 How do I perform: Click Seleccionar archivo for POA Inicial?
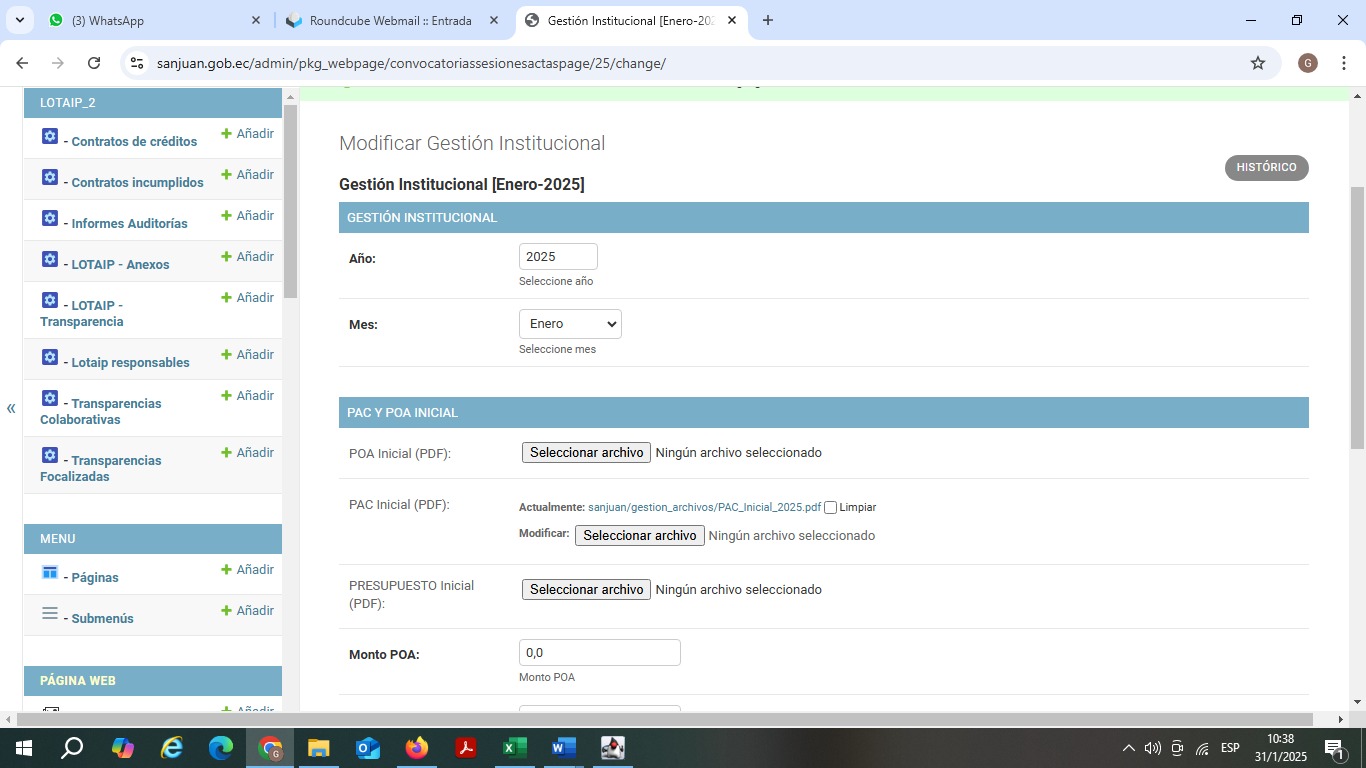[x=586, y=453]
